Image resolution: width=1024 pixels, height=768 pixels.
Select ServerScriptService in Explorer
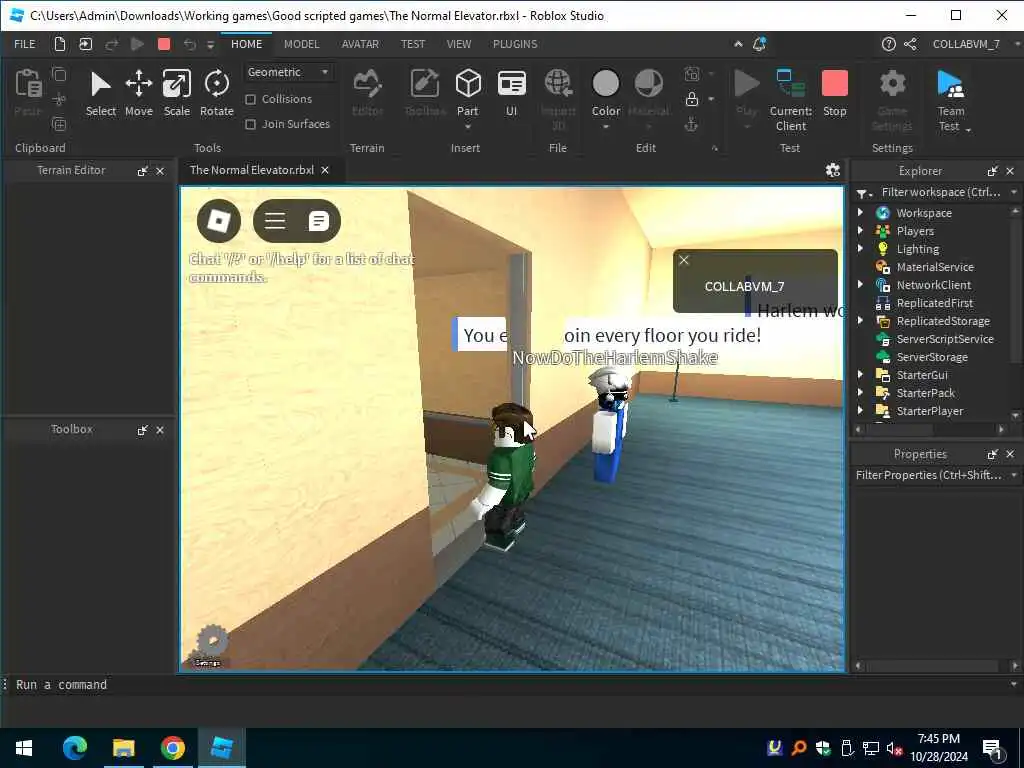[944, 338]
